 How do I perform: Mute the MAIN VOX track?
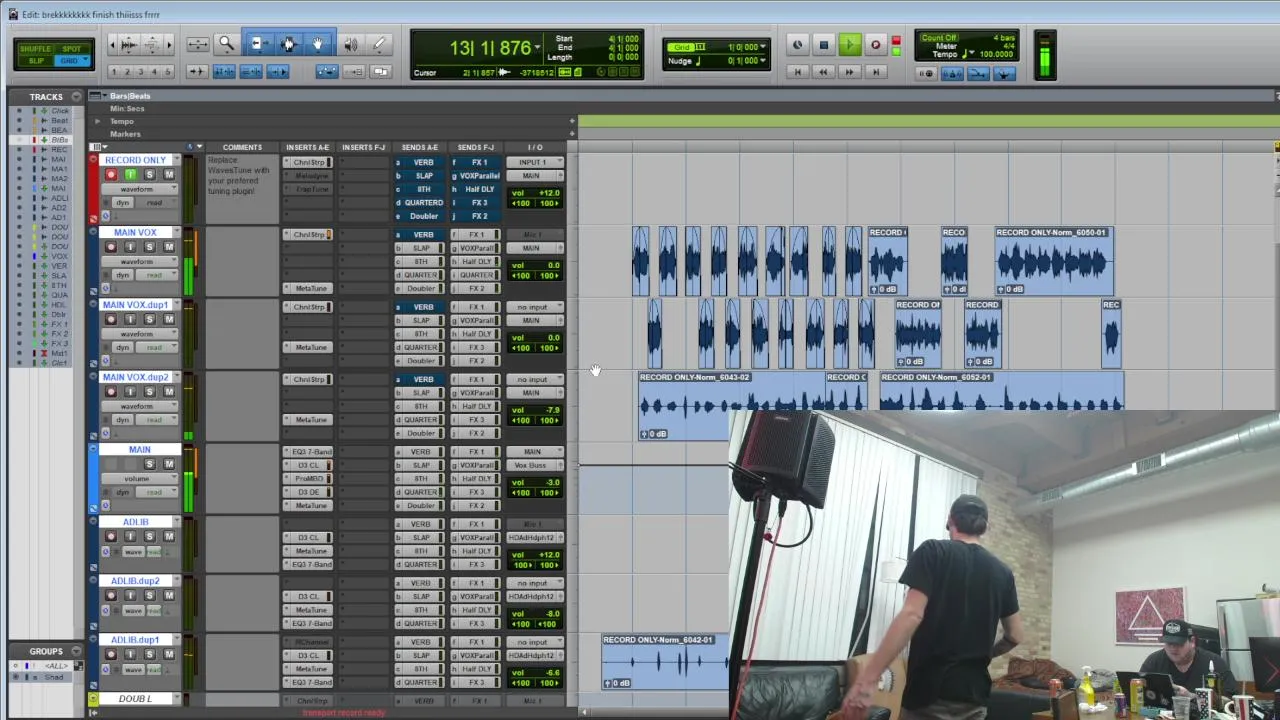tap(168, 247)
